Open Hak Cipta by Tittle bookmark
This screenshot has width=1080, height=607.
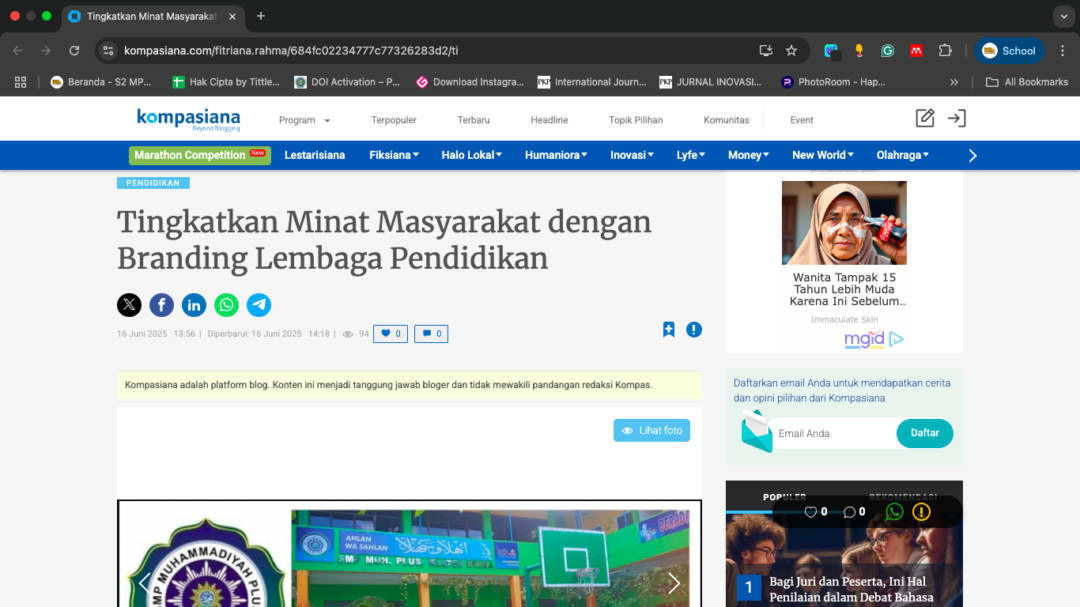point(226,82)
